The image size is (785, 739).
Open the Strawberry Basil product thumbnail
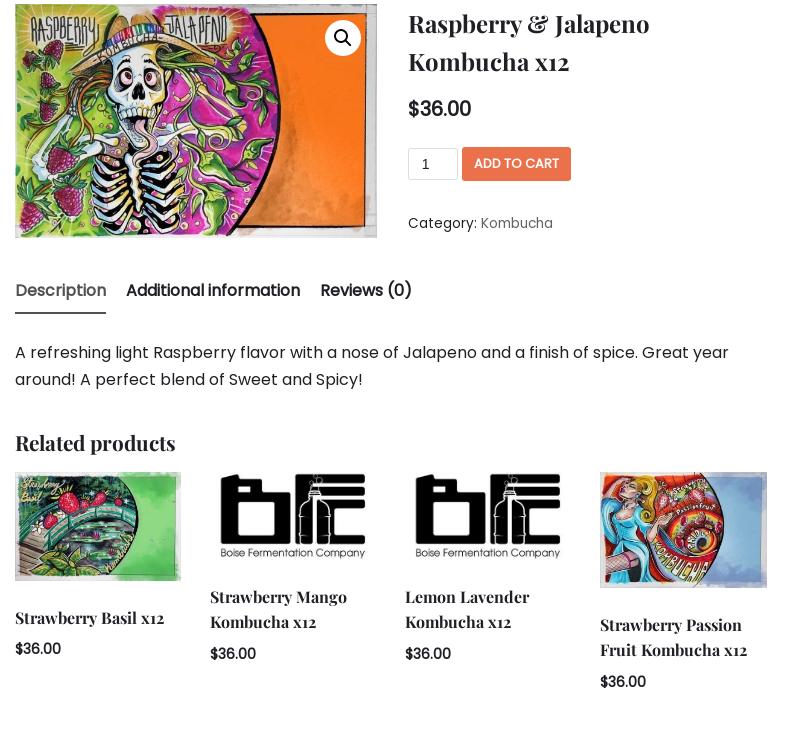coord(98,526)
